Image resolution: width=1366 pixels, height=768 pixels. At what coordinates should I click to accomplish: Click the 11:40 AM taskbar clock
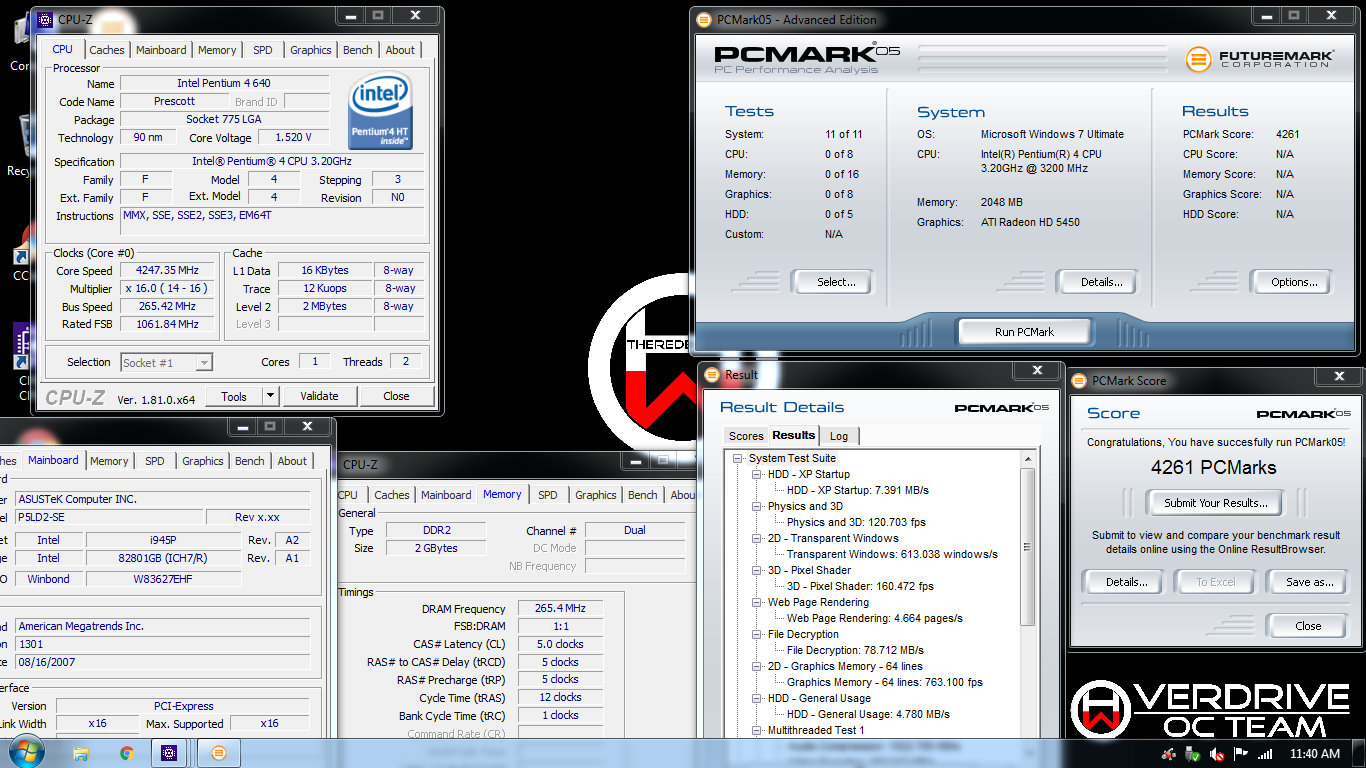[1315, 754]
